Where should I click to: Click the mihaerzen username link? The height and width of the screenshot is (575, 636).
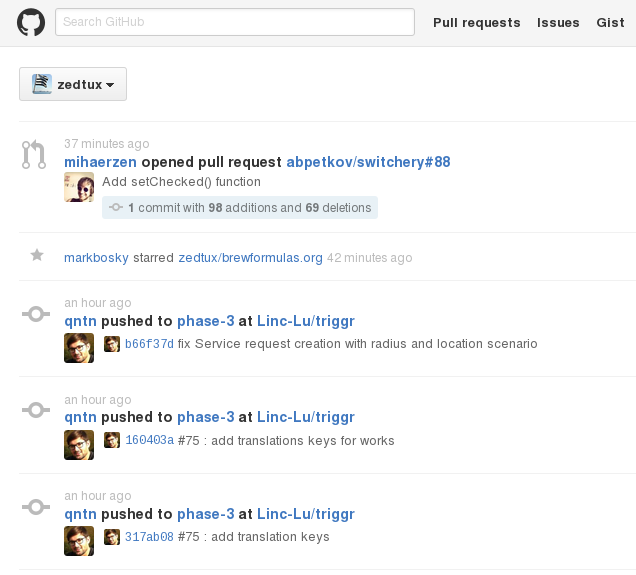100,162
